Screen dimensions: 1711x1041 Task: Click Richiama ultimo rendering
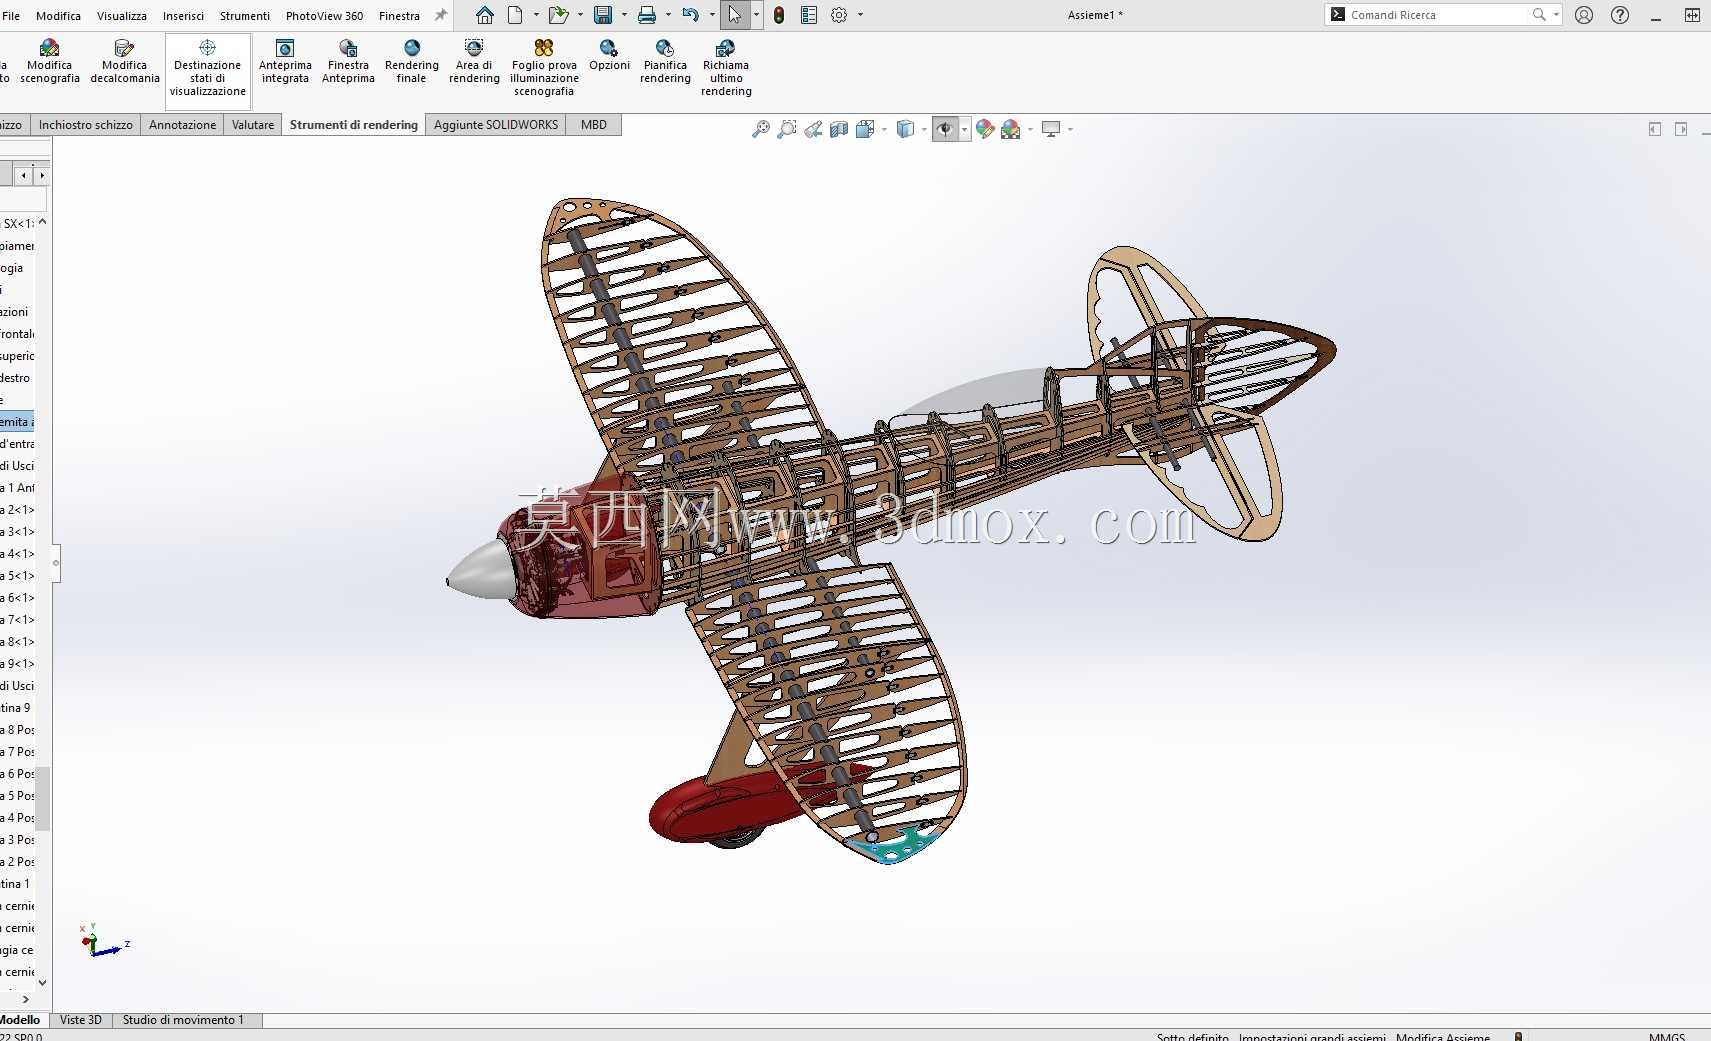[x=726, y=69]
